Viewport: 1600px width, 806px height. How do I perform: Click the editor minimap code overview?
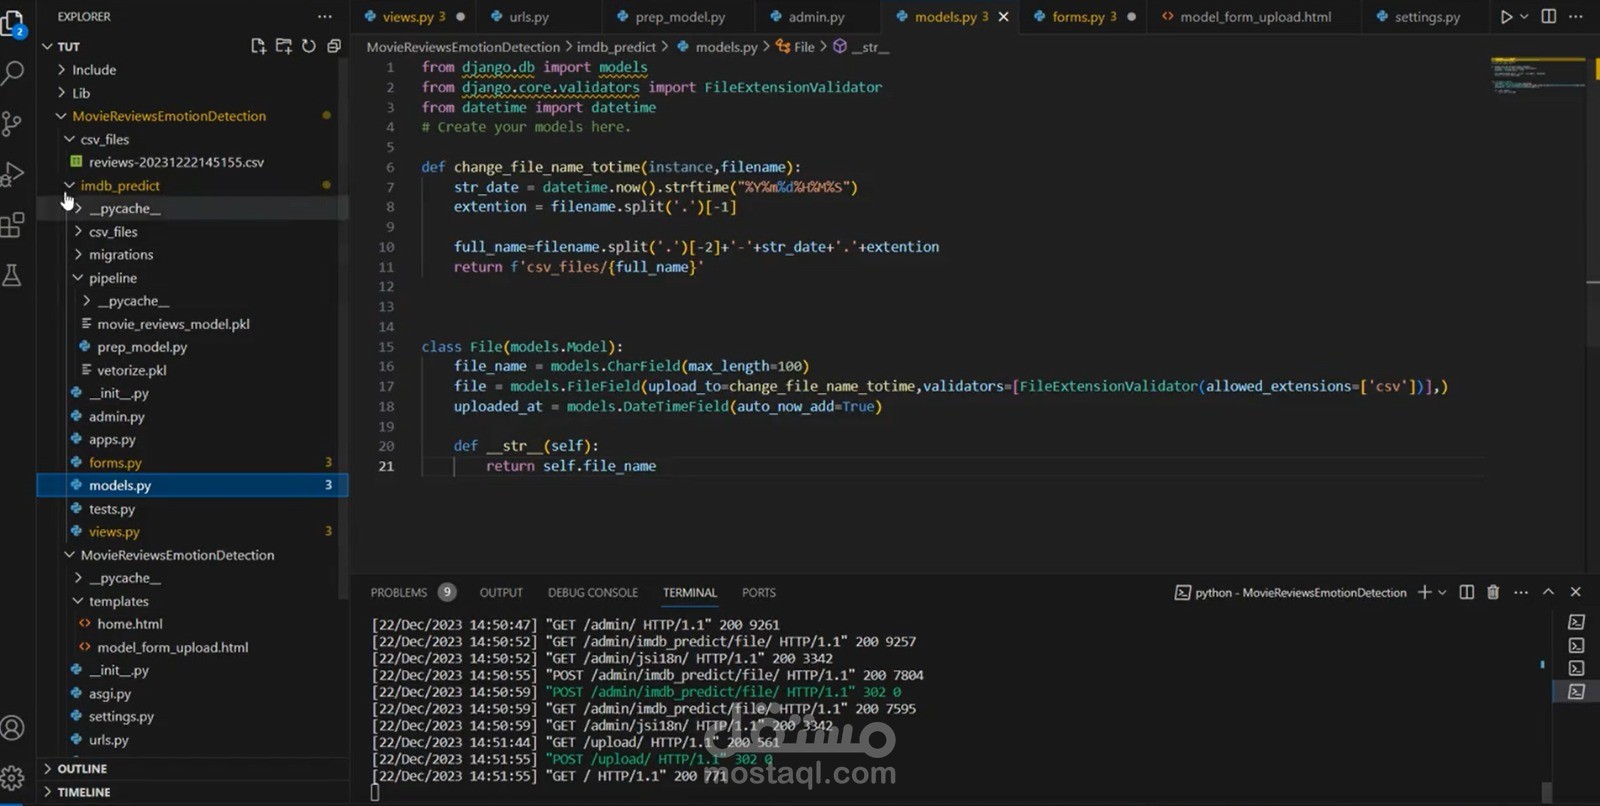pos(1538,77)
